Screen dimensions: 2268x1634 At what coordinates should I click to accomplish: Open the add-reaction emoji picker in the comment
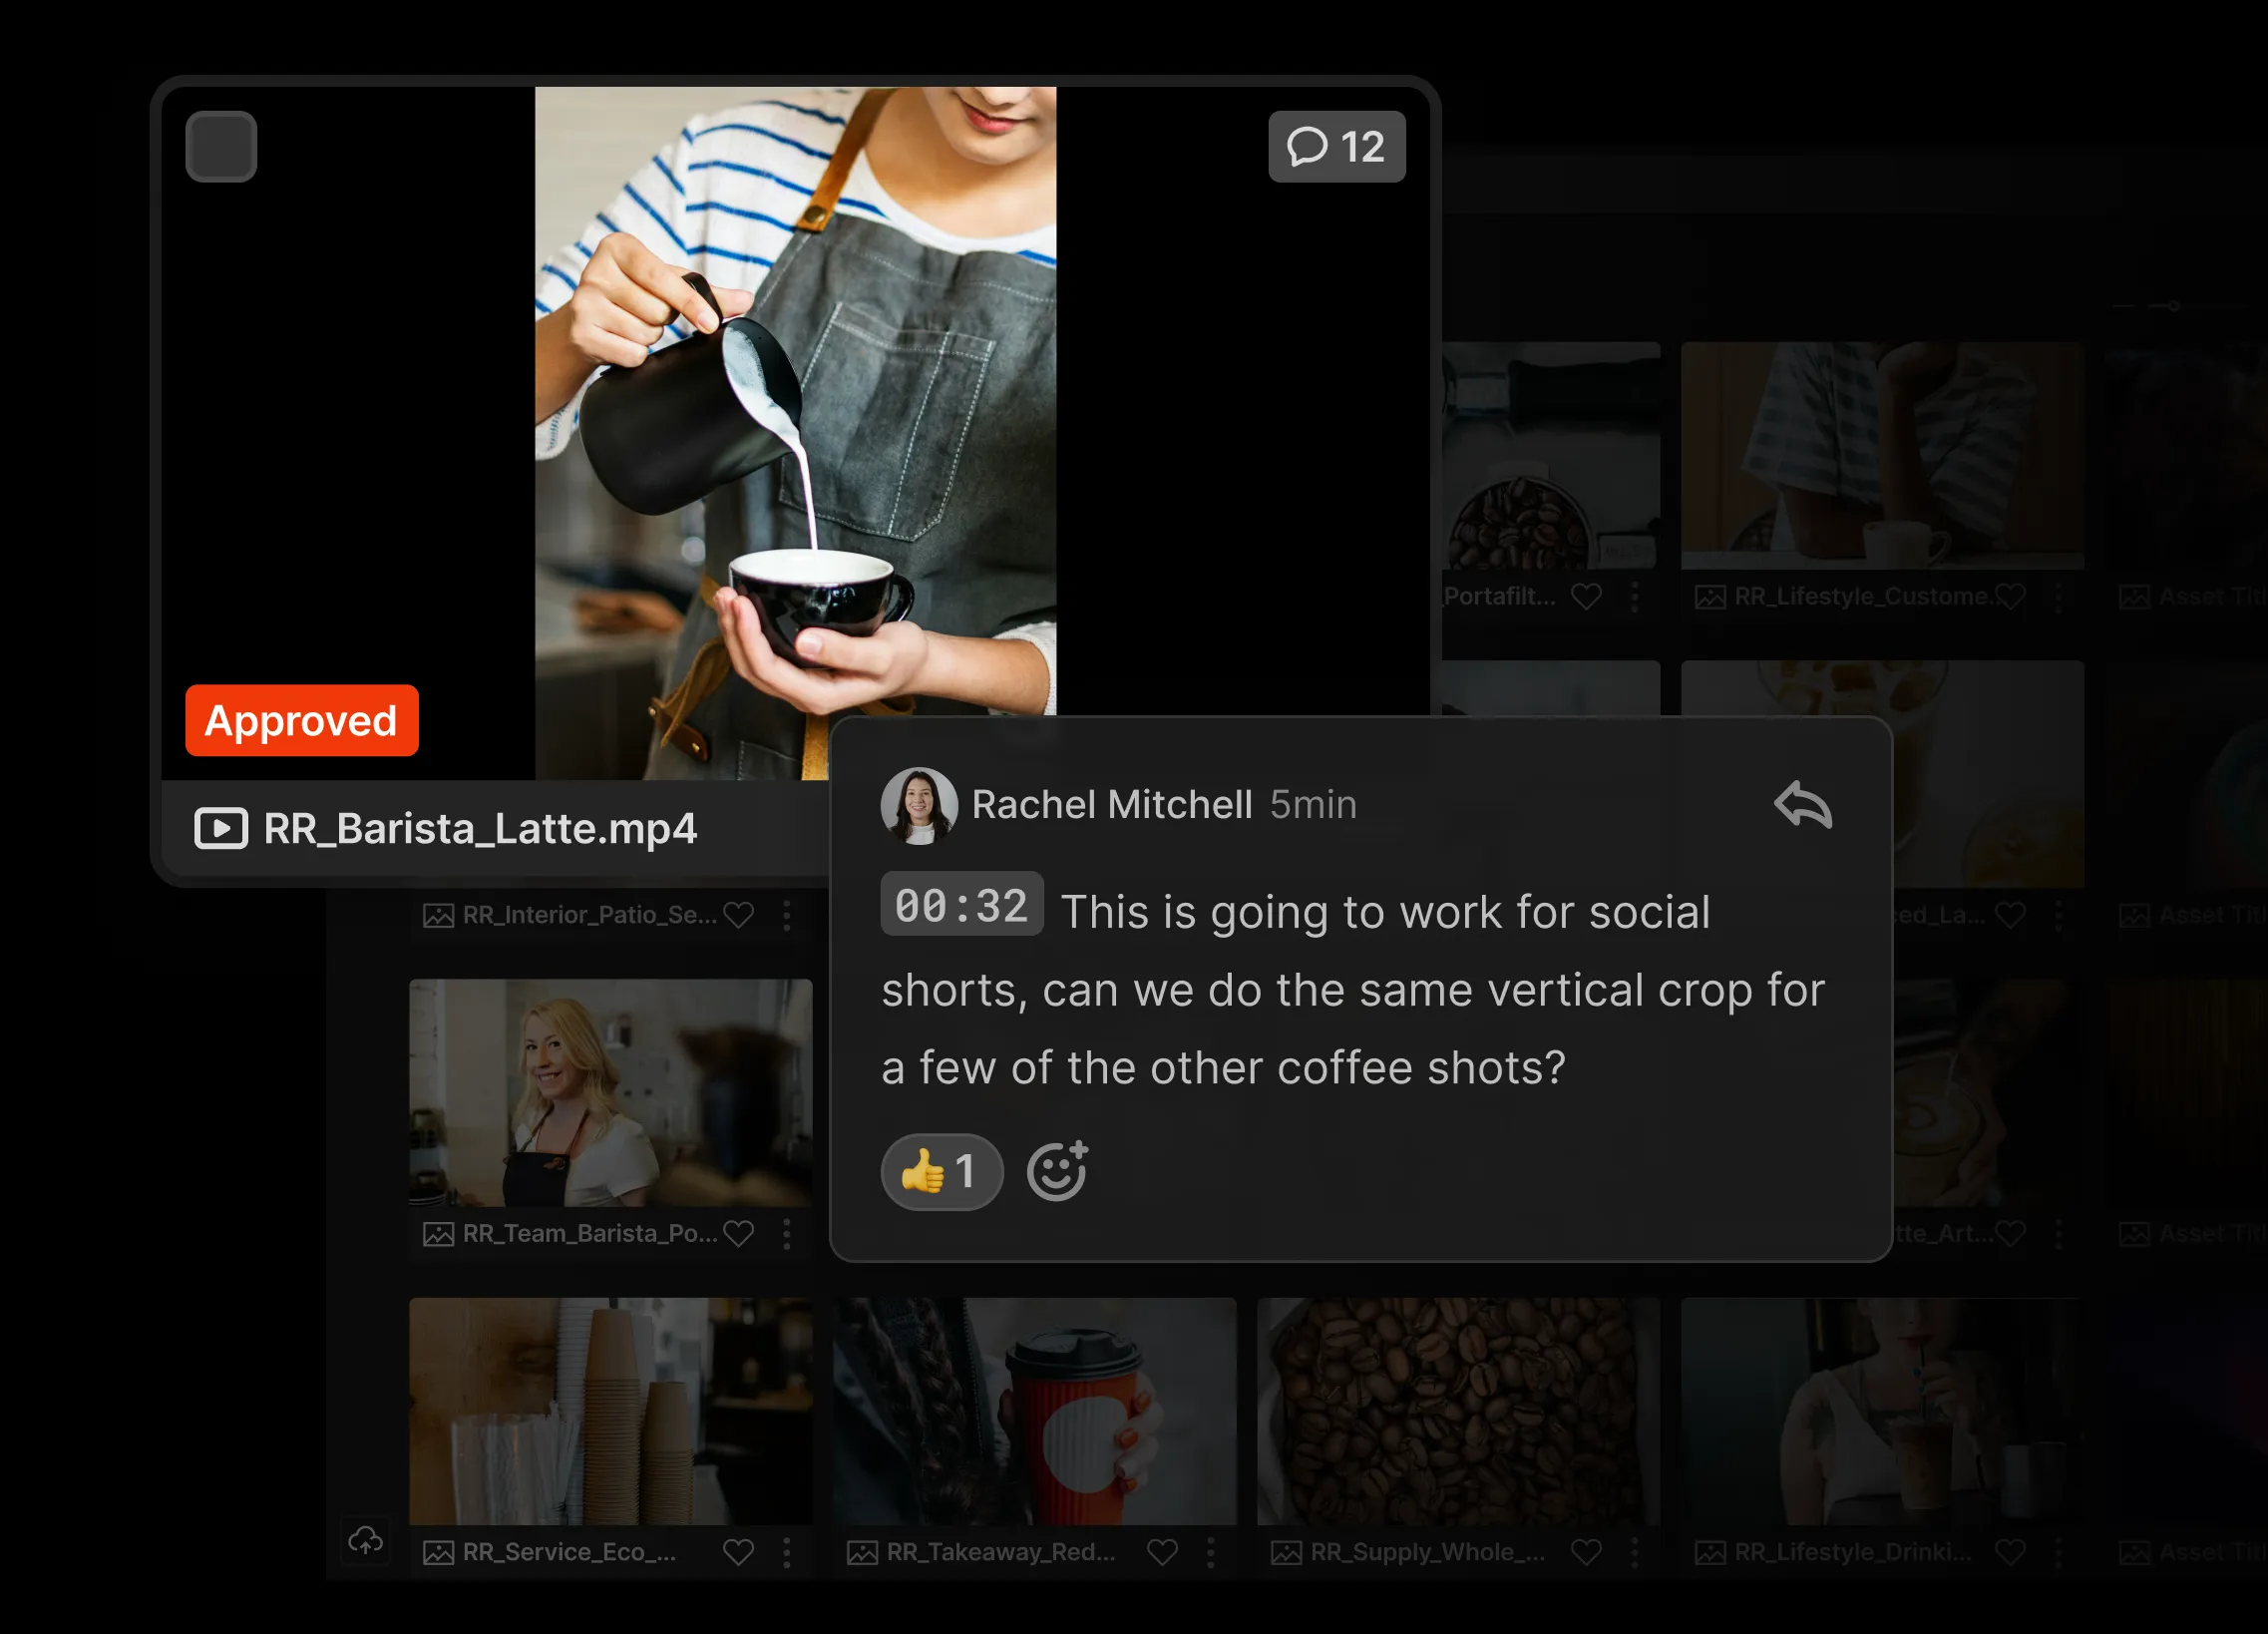point(1056,1170)
